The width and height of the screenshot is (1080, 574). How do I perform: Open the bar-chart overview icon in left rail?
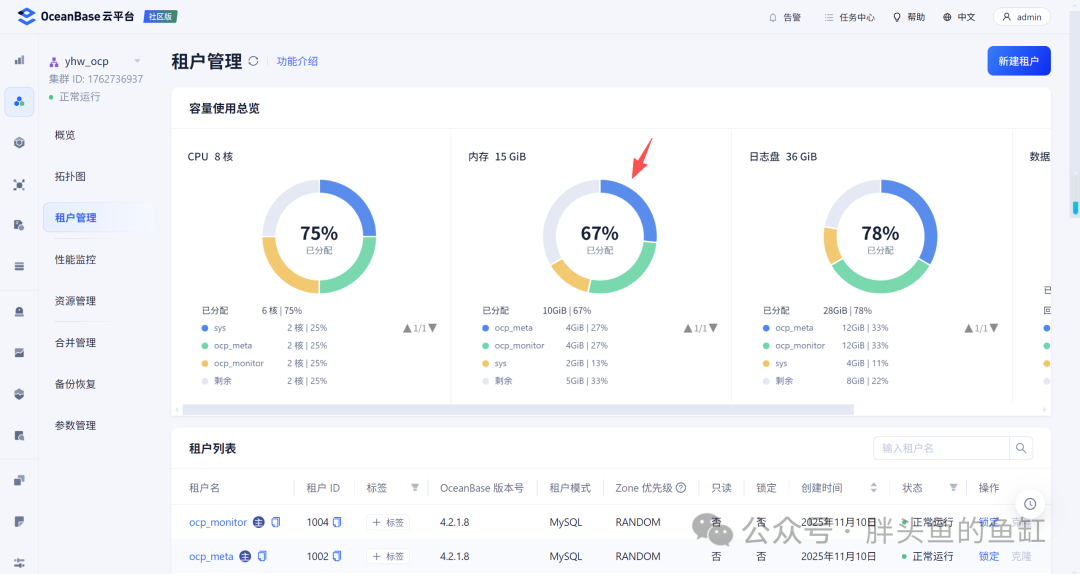pyautogui.click(x=19, y=60)
